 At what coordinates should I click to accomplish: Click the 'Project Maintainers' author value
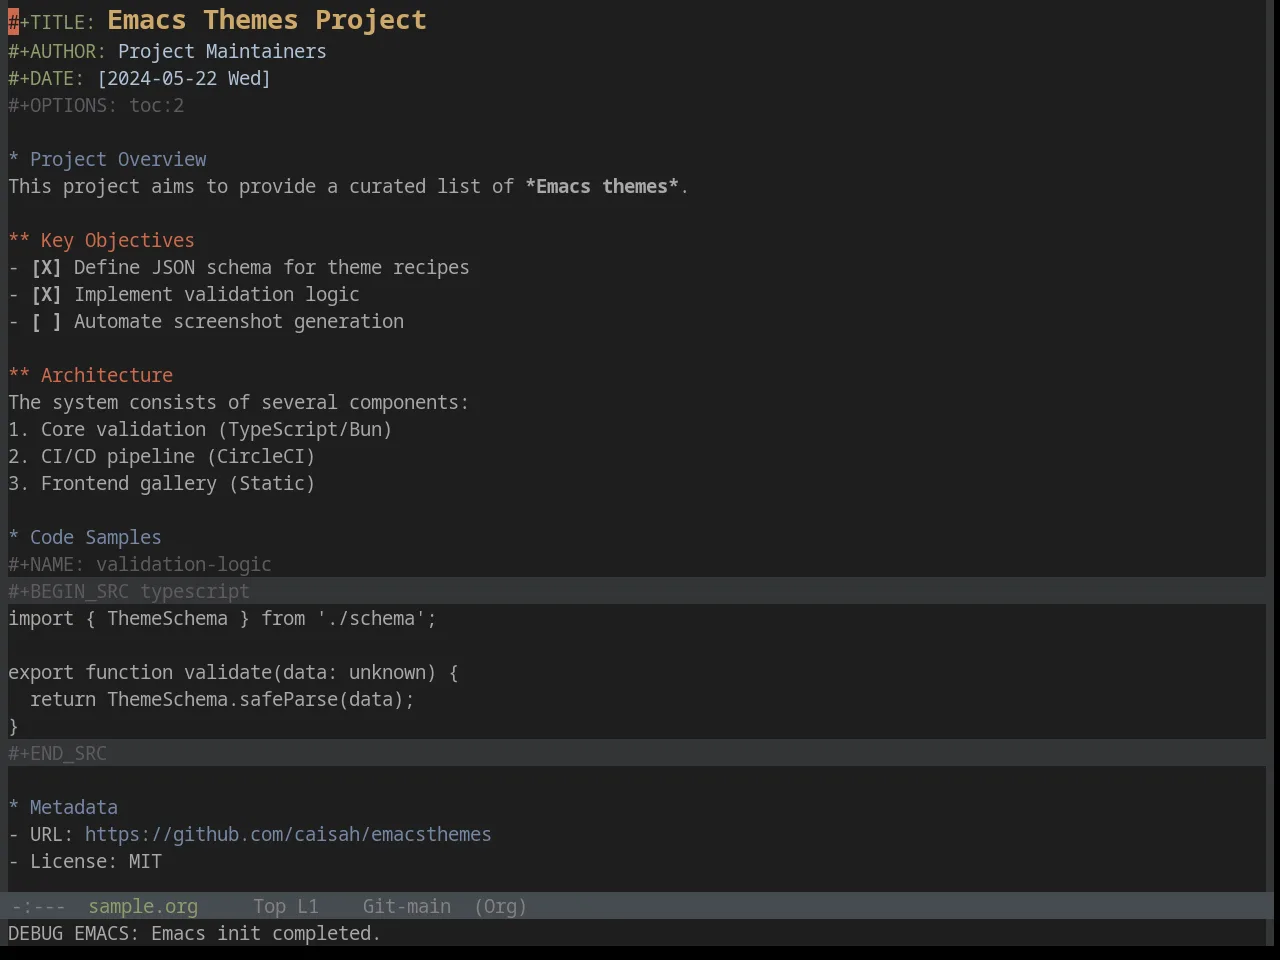(x=222, y=52)
